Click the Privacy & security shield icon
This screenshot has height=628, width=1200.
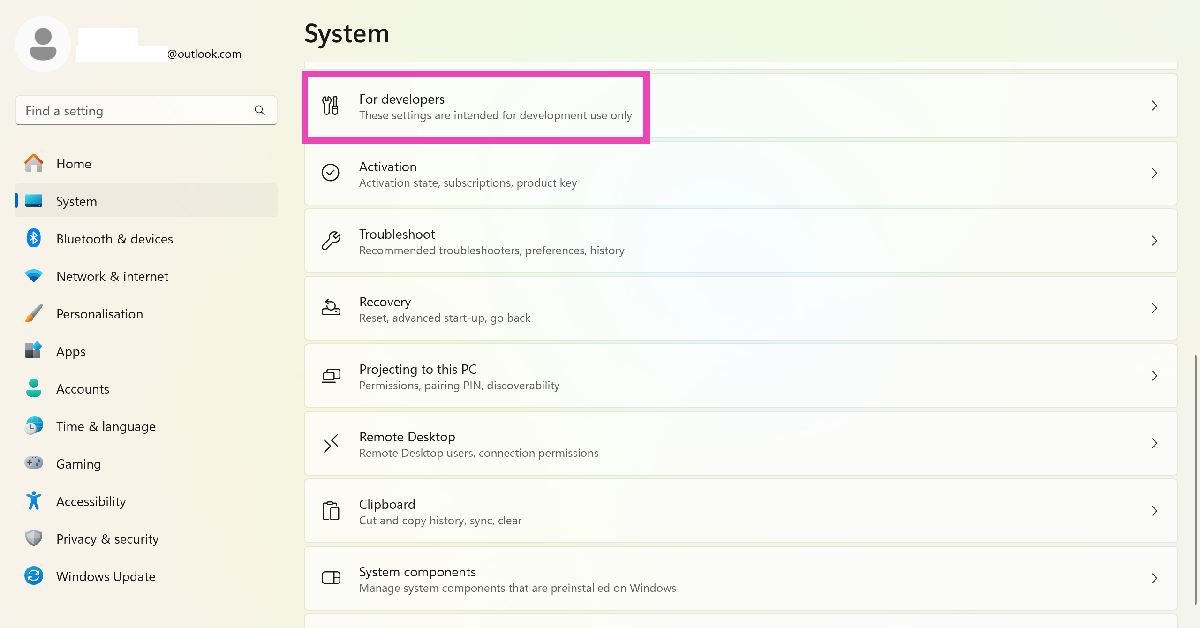(x=34, y=538)
